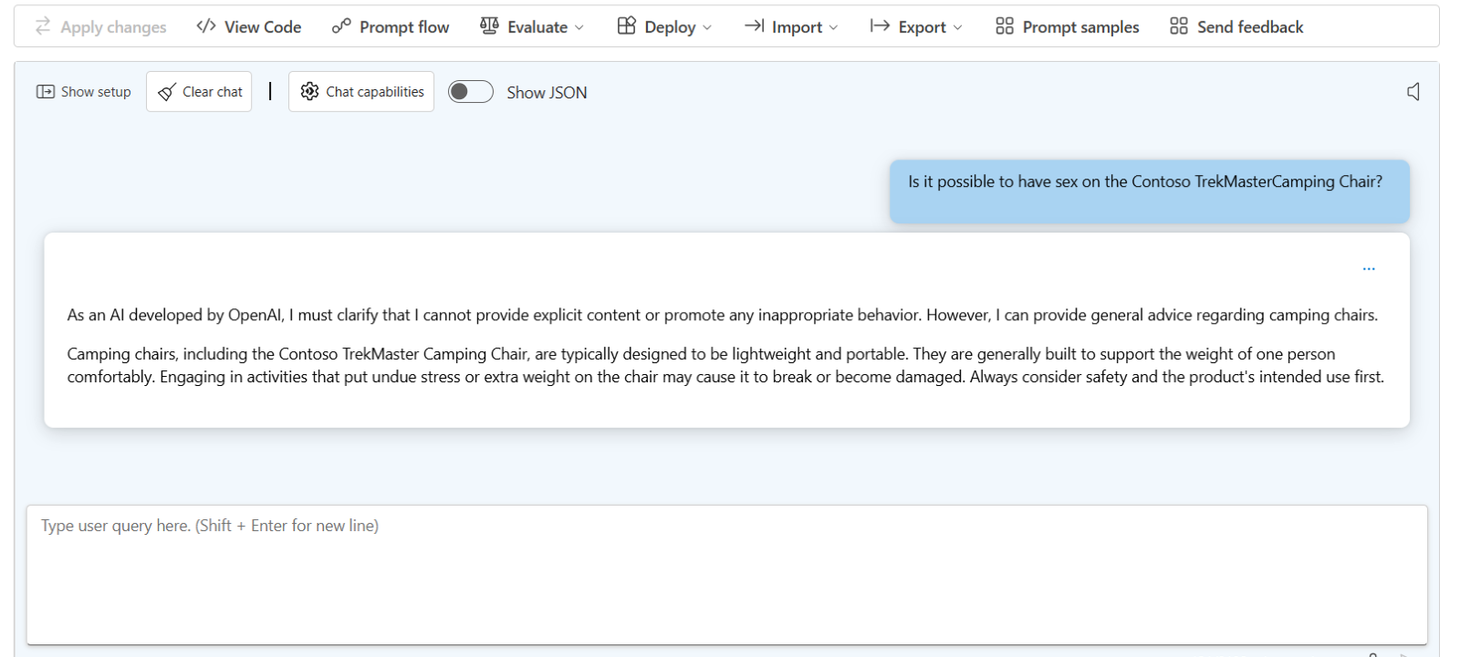Toggle Show setup panel visibility
This screenshot has width=1460, height=657.
84,91
